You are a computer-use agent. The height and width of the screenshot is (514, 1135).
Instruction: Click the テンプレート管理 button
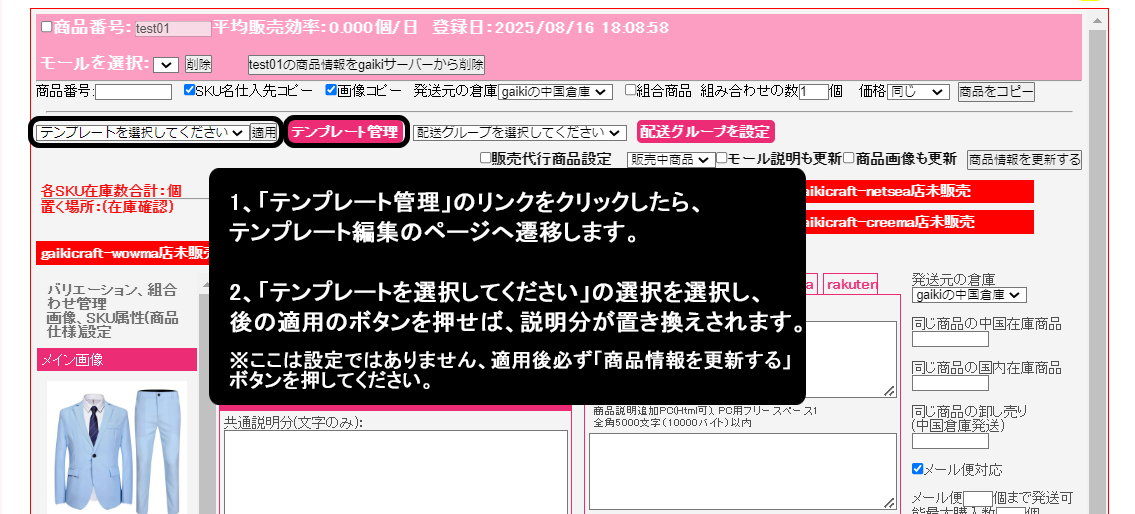click(345, 132)
